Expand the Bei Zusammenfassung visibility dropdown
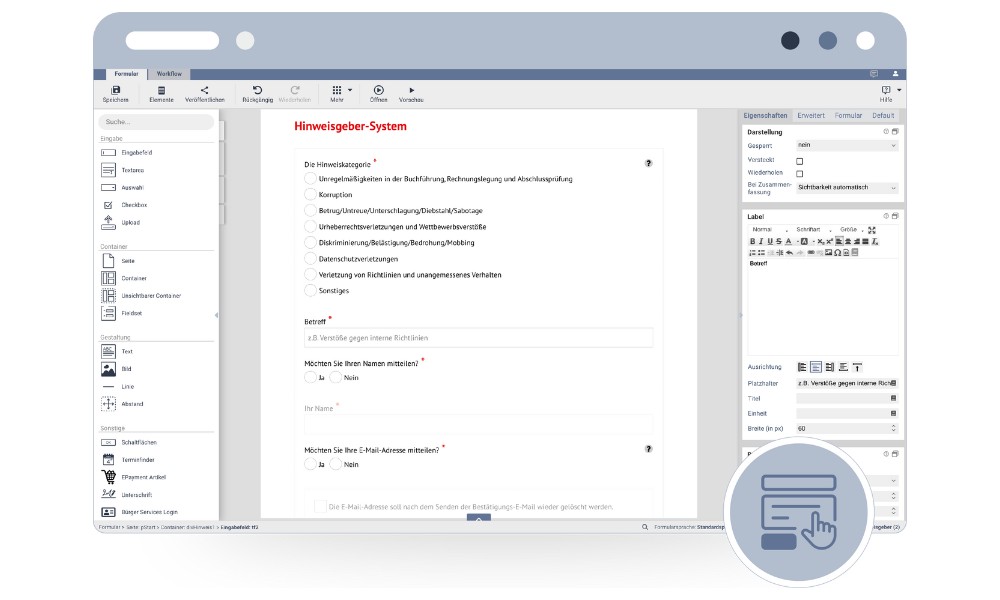 pyautogui.click(x=847, y=188)
